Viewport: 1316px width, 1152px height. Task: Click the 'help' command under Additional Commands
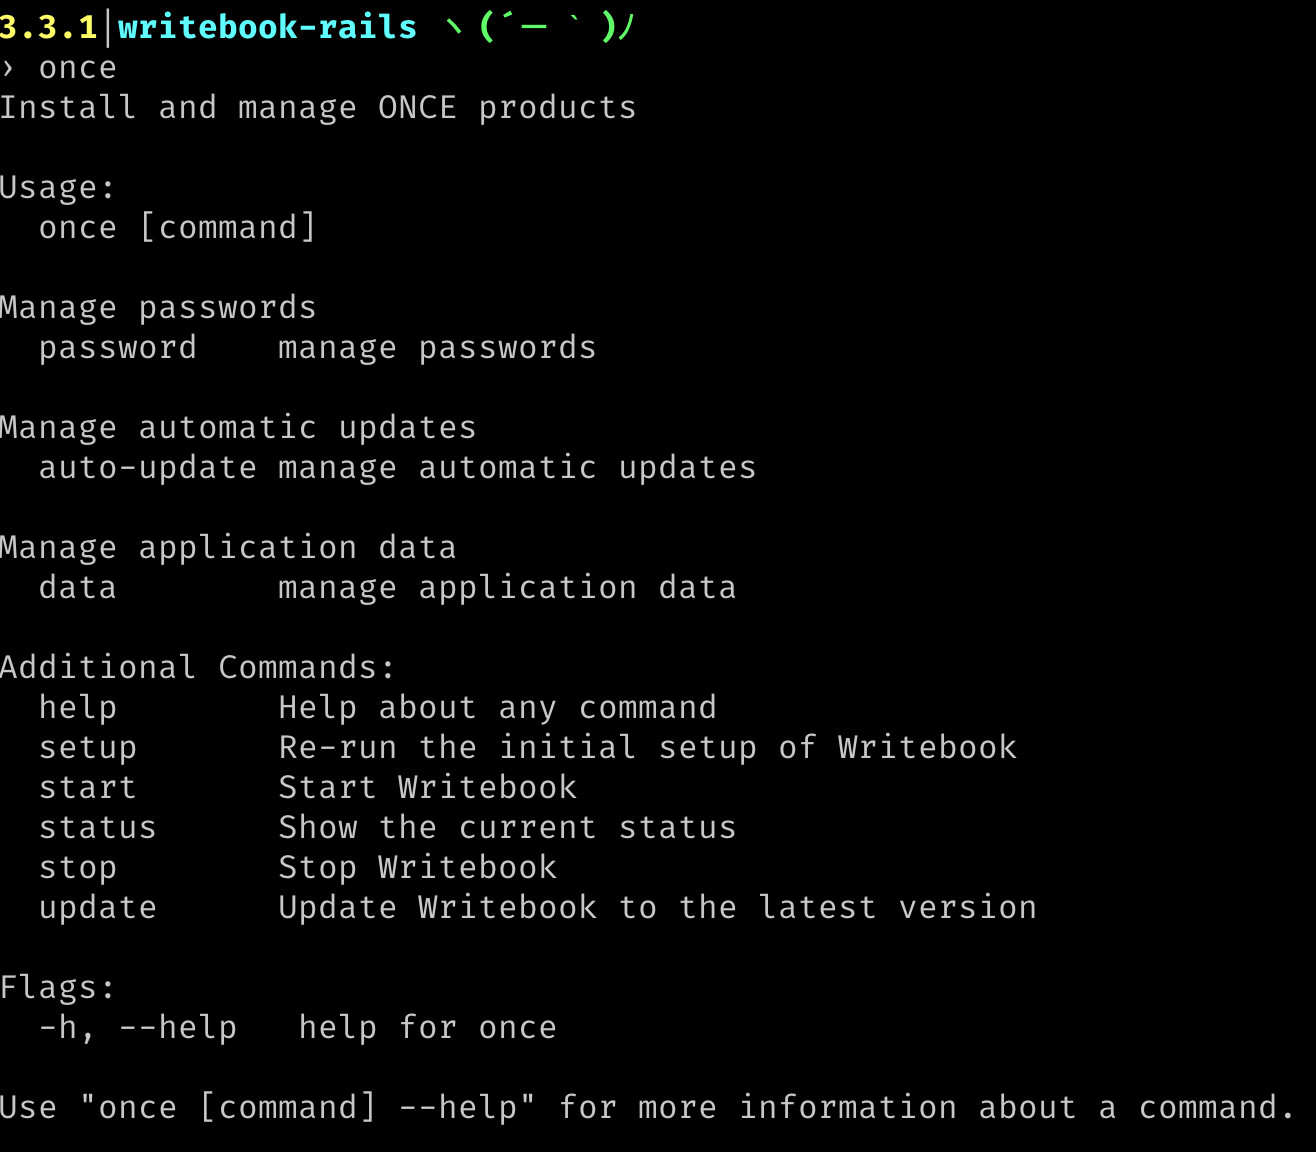pyautogui.click(x=78, y=708)
